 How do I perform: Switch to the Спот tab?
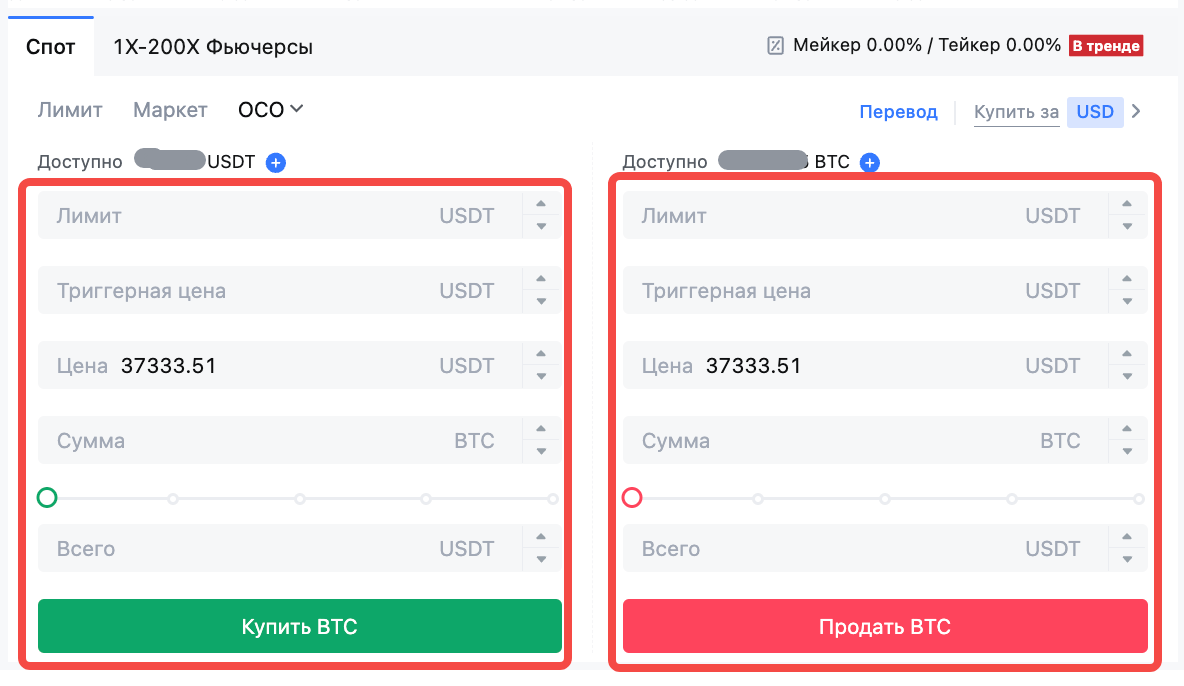click(x=51, y=47)
